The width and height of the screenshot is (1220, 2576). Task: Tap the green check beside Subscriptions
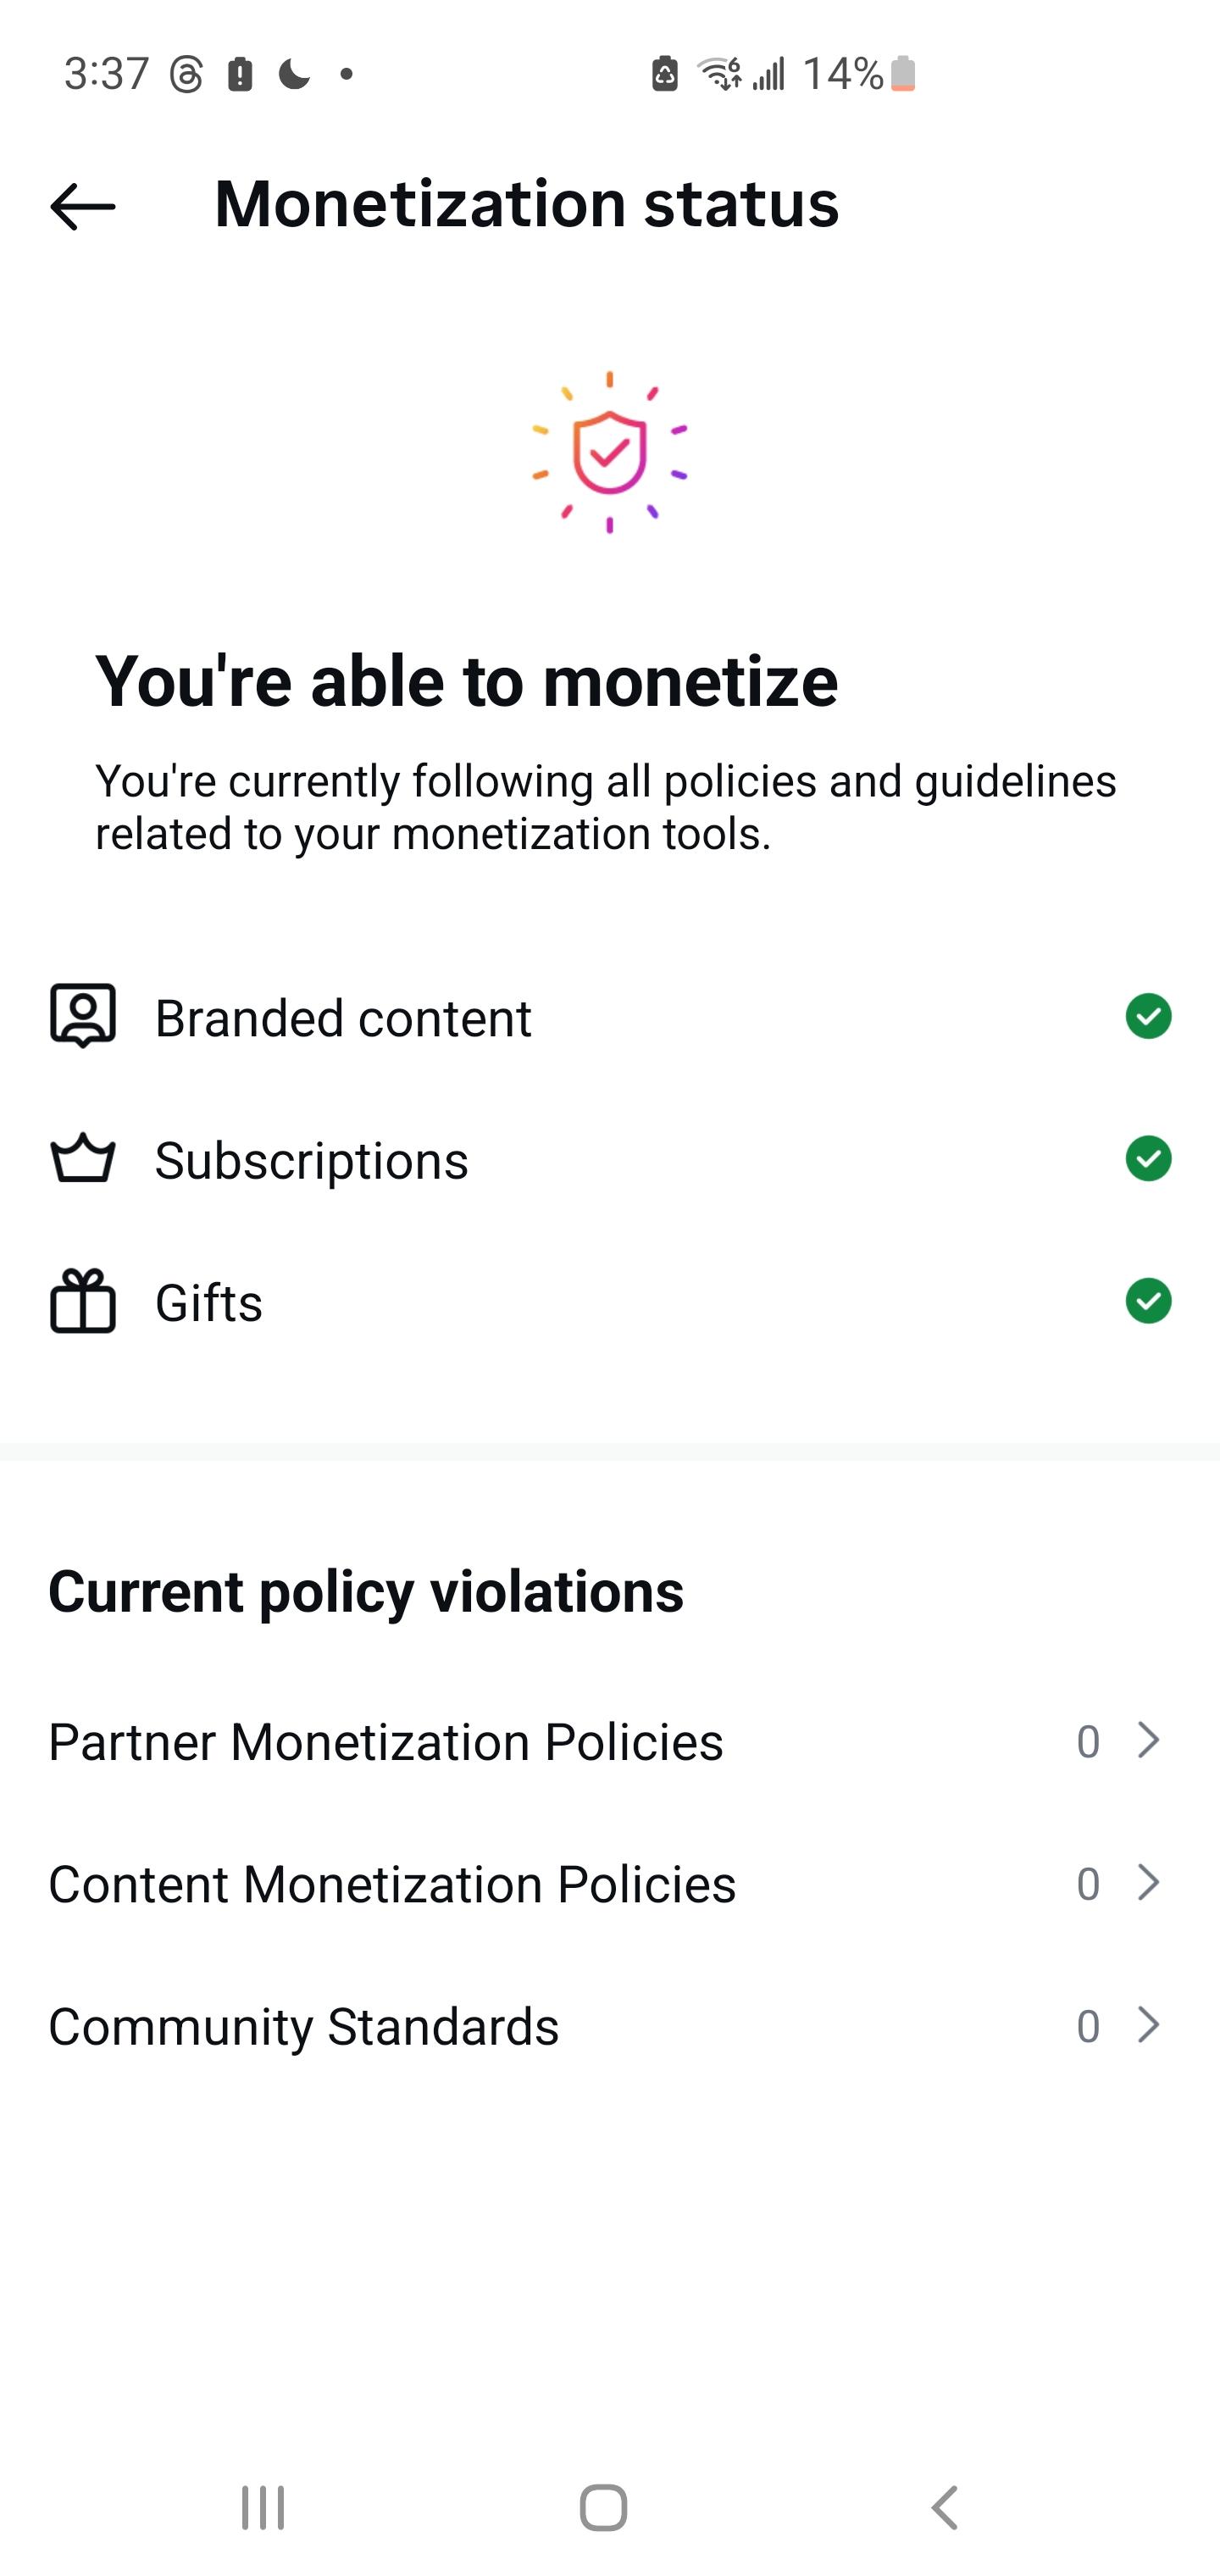[1148, 1159]
